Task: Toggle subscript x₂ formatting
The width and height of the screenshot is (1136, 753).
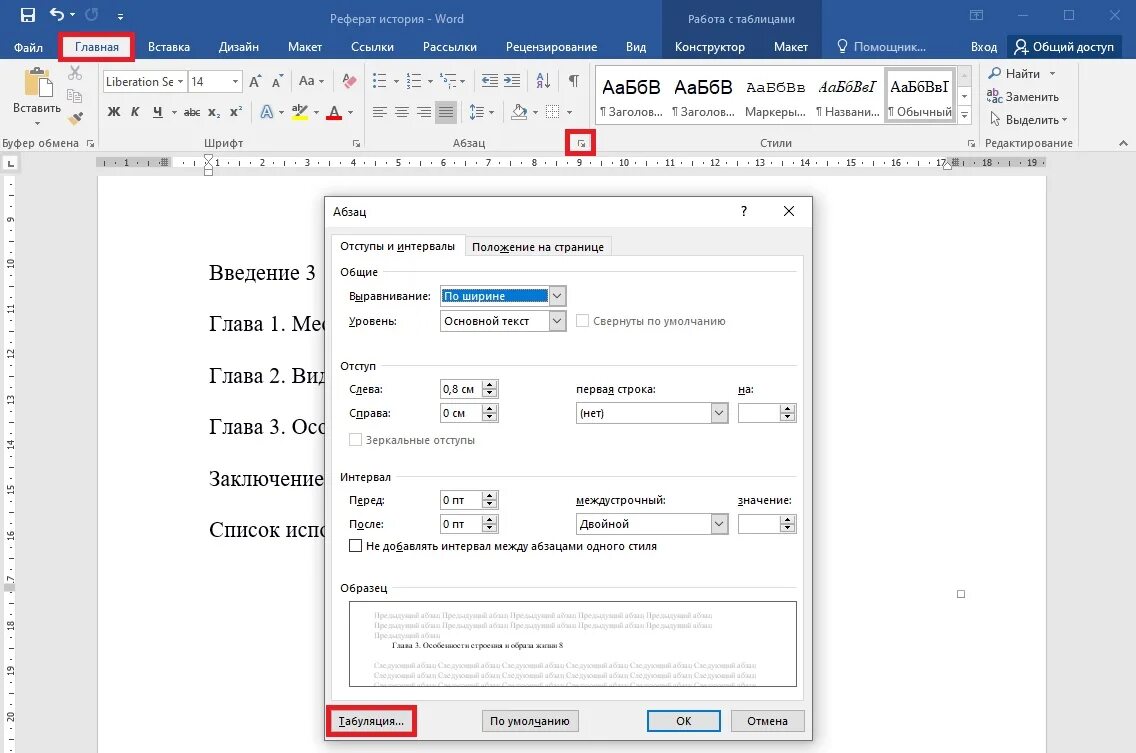Action: click(214, 112)
